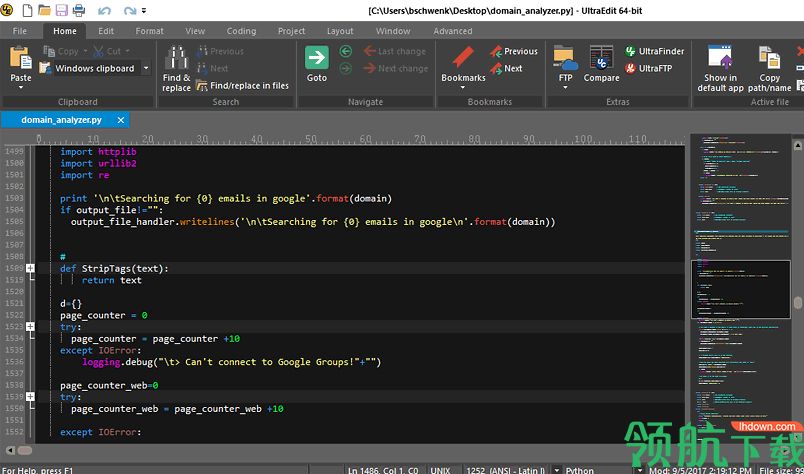Expand the StripTags function fold at line 1509
Image resolution: width=804 pixels, height=474 pixels.
click(x=30, y=268)
